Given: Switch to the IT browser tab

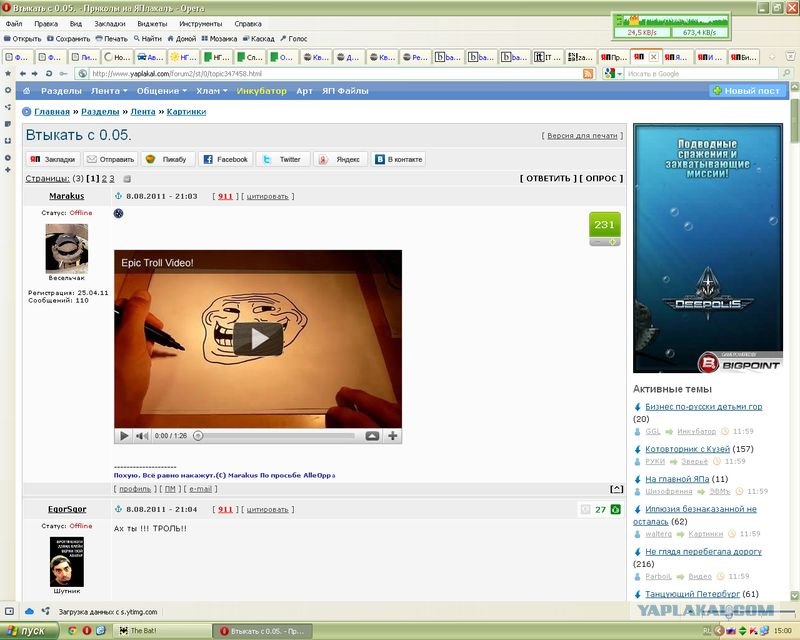Looking at the screenshot, I should (547, 57).
